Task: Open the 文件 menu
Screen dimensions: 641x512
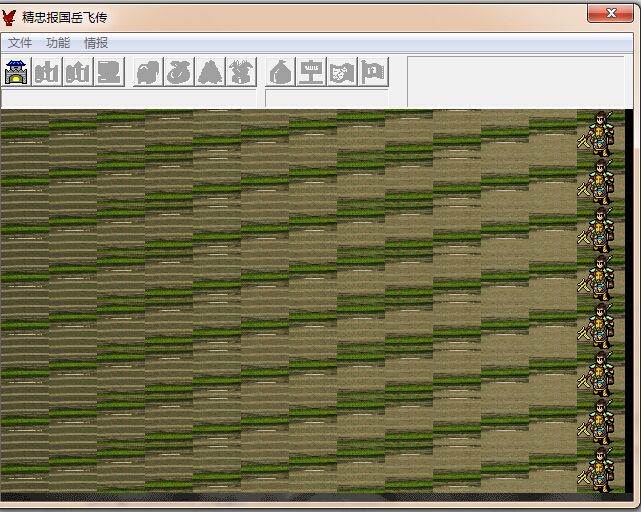Action: (20, 43)
